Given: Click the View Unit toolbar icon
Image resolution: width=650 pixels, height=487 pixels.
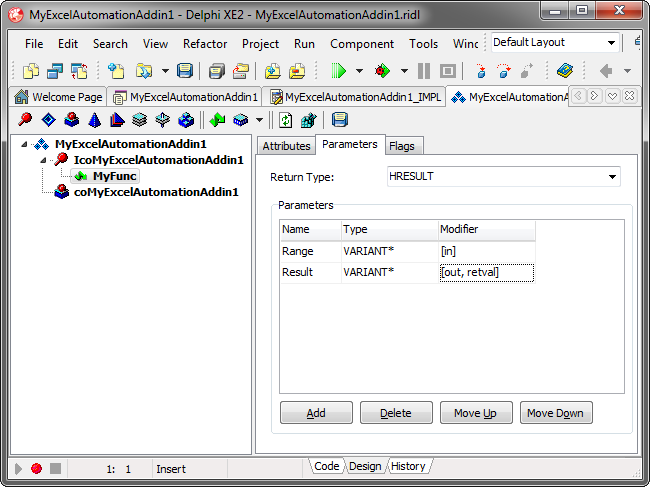Looking at the screenshot, I should click(x=55, y=71).
